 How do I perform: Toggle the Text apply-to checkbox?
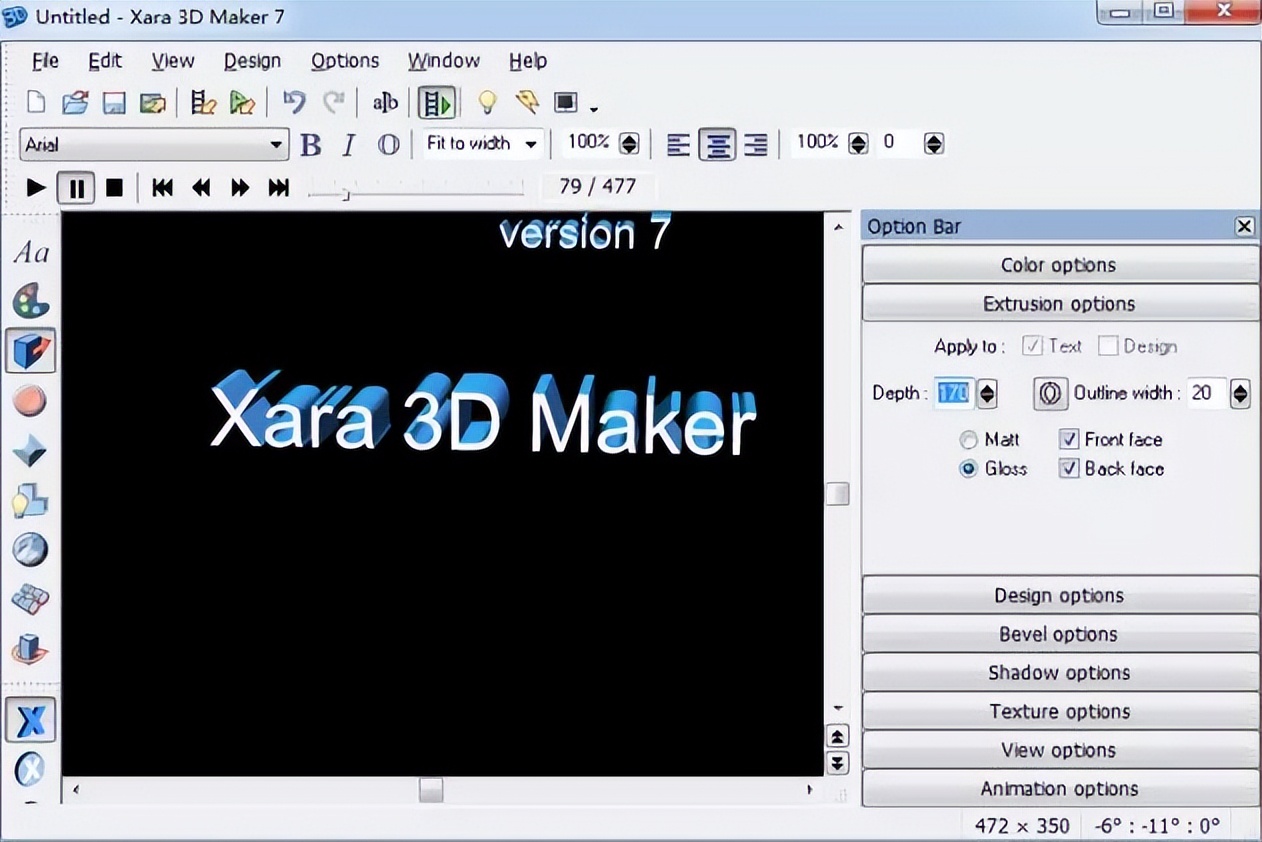click(x=1033, y=346)
